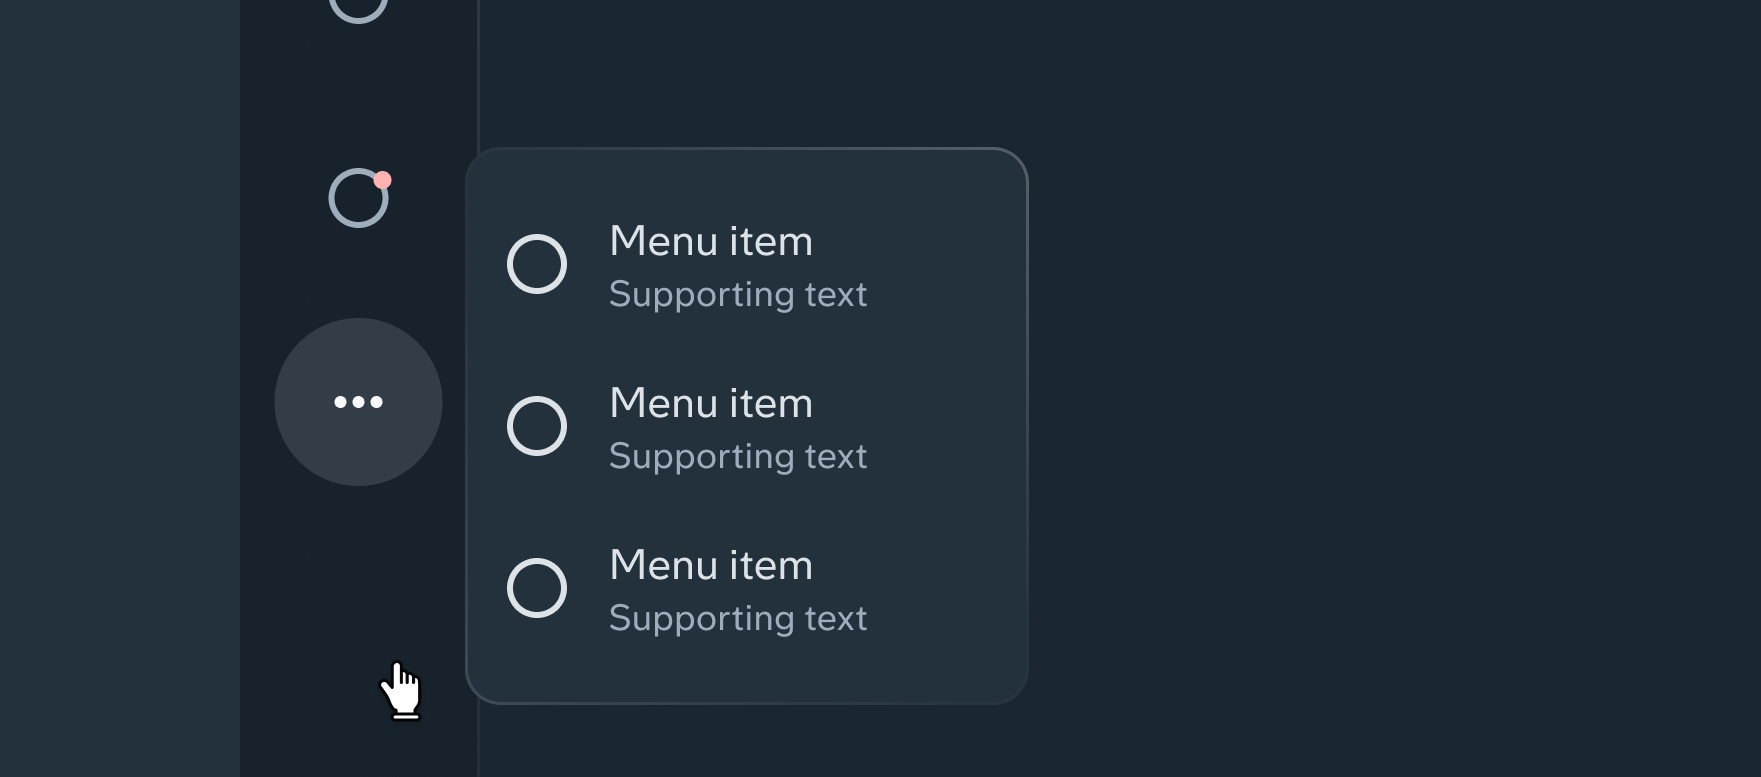Select the middle "Menu item" row
The width and height of the screenshot is (1761, 777).
(710, 403)
